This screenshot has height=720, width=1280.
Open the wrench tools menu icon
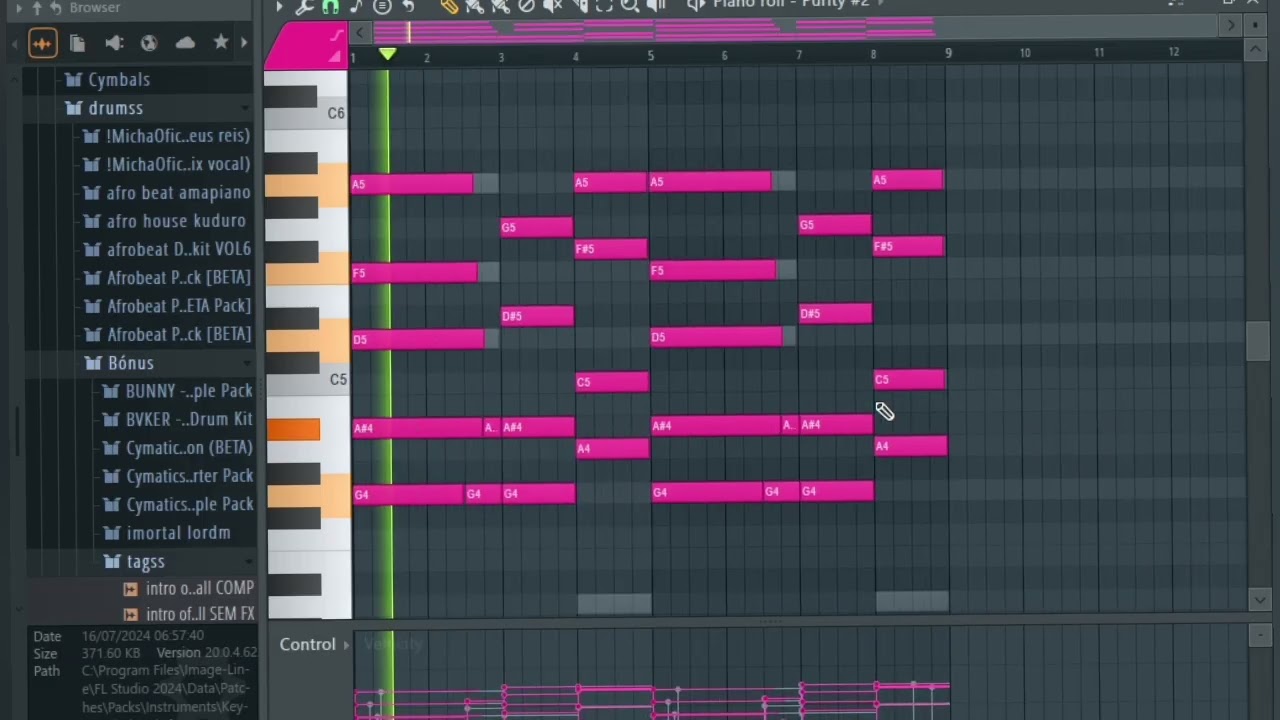tap(305, 6)
